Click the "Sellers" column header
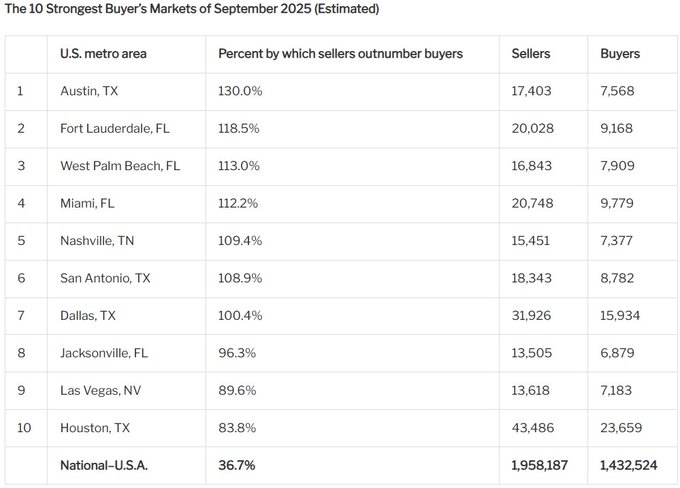This screenshot has height=488, width=680. click(x=530, y=54)
